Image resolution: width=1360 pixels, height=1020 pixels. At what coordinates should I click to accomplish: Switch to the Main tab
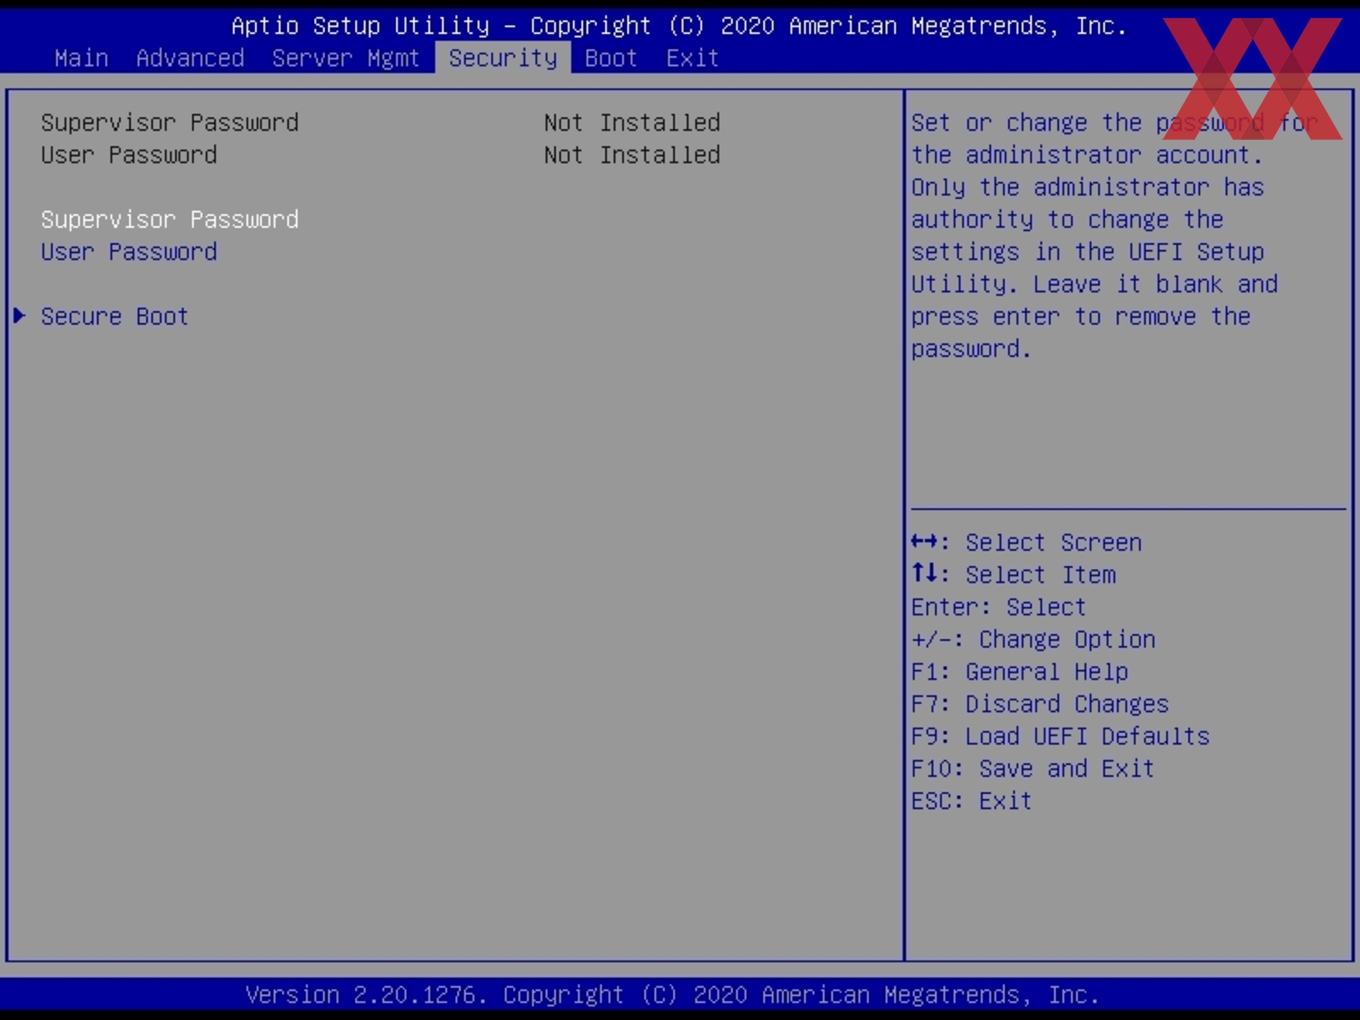[x=81, y=58]
